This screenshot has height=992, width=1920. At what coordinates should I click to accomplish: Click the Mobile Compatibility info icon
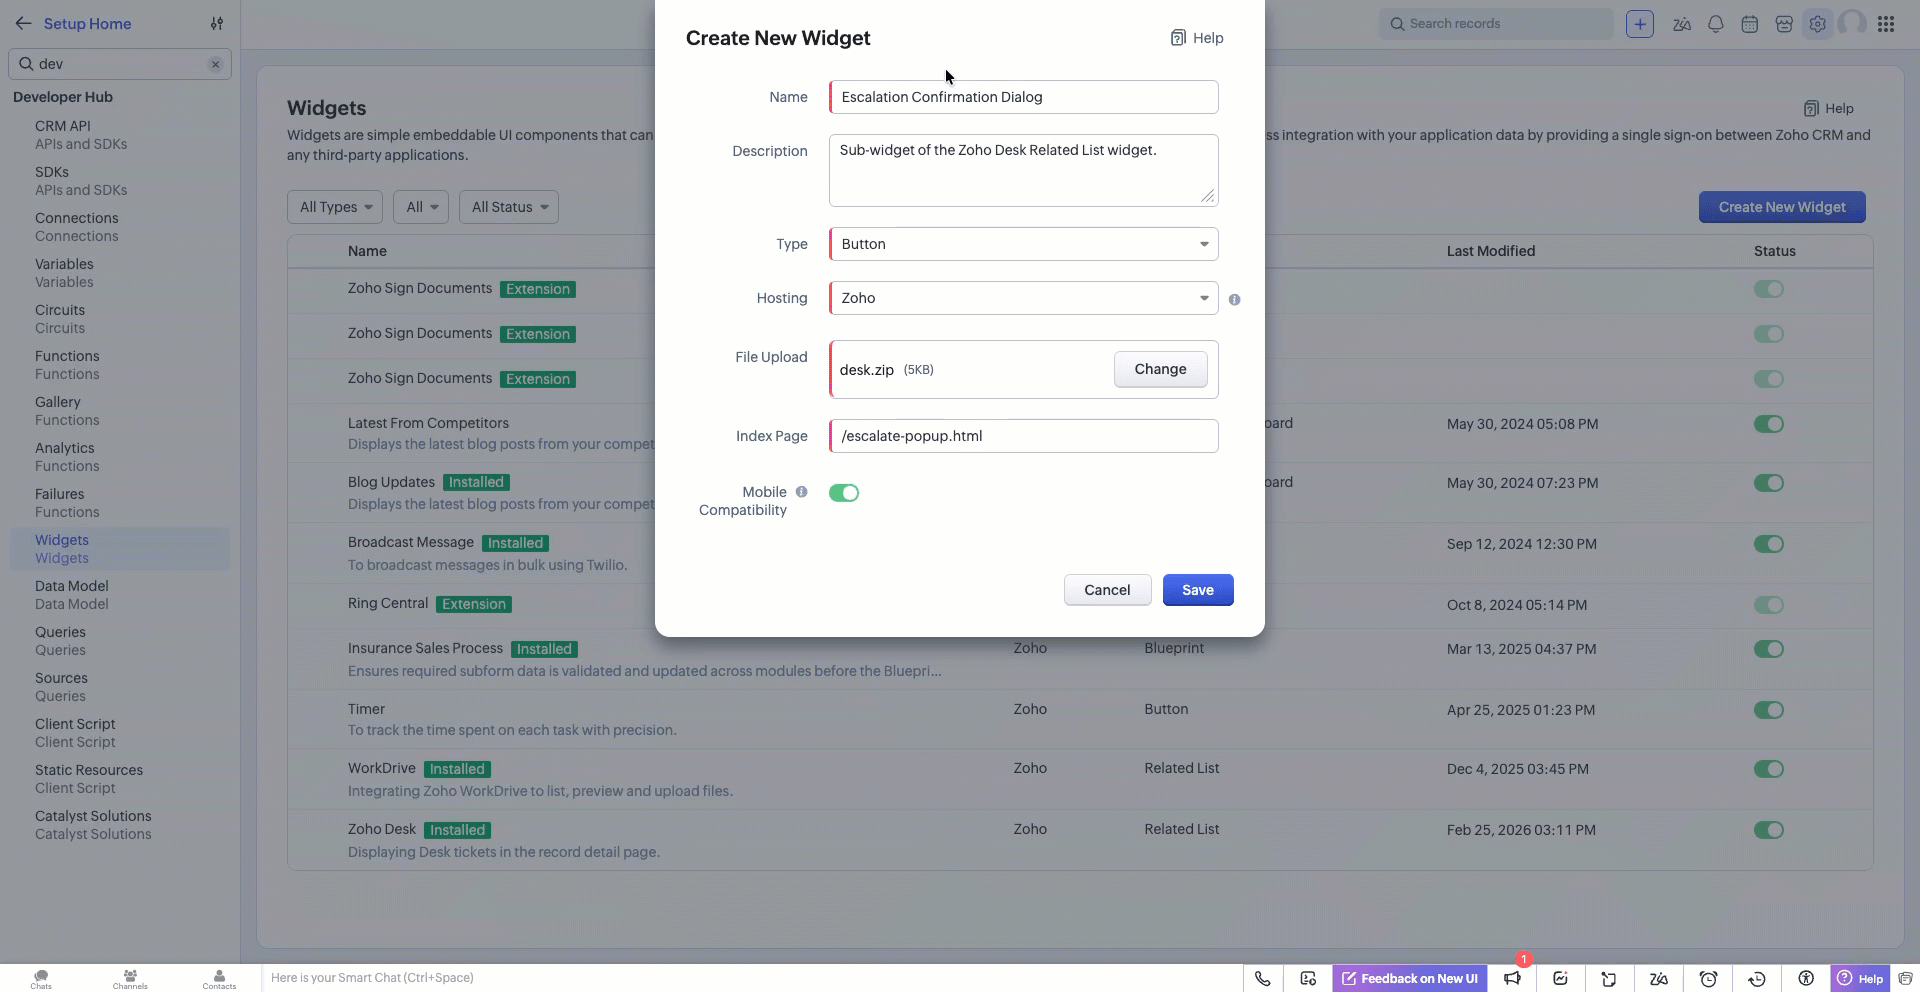[x=801, y=492]
